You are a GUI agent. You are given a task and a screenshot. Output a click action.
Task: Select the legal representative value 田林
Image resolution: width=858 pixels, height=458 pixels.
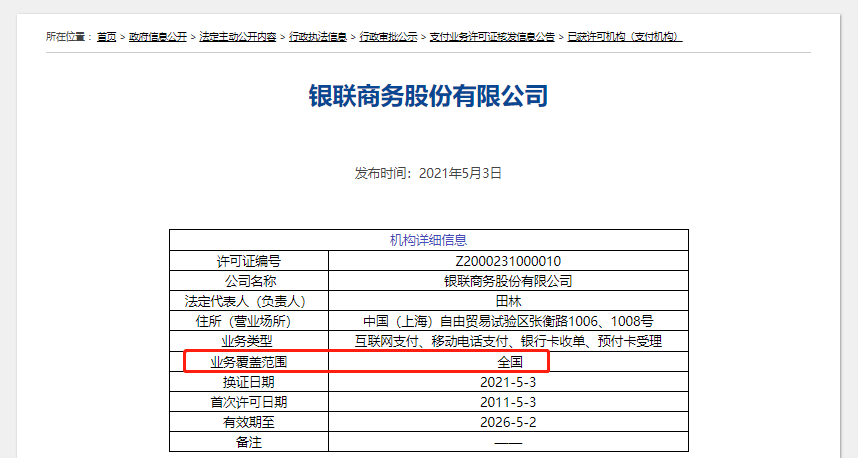point(508,302)
